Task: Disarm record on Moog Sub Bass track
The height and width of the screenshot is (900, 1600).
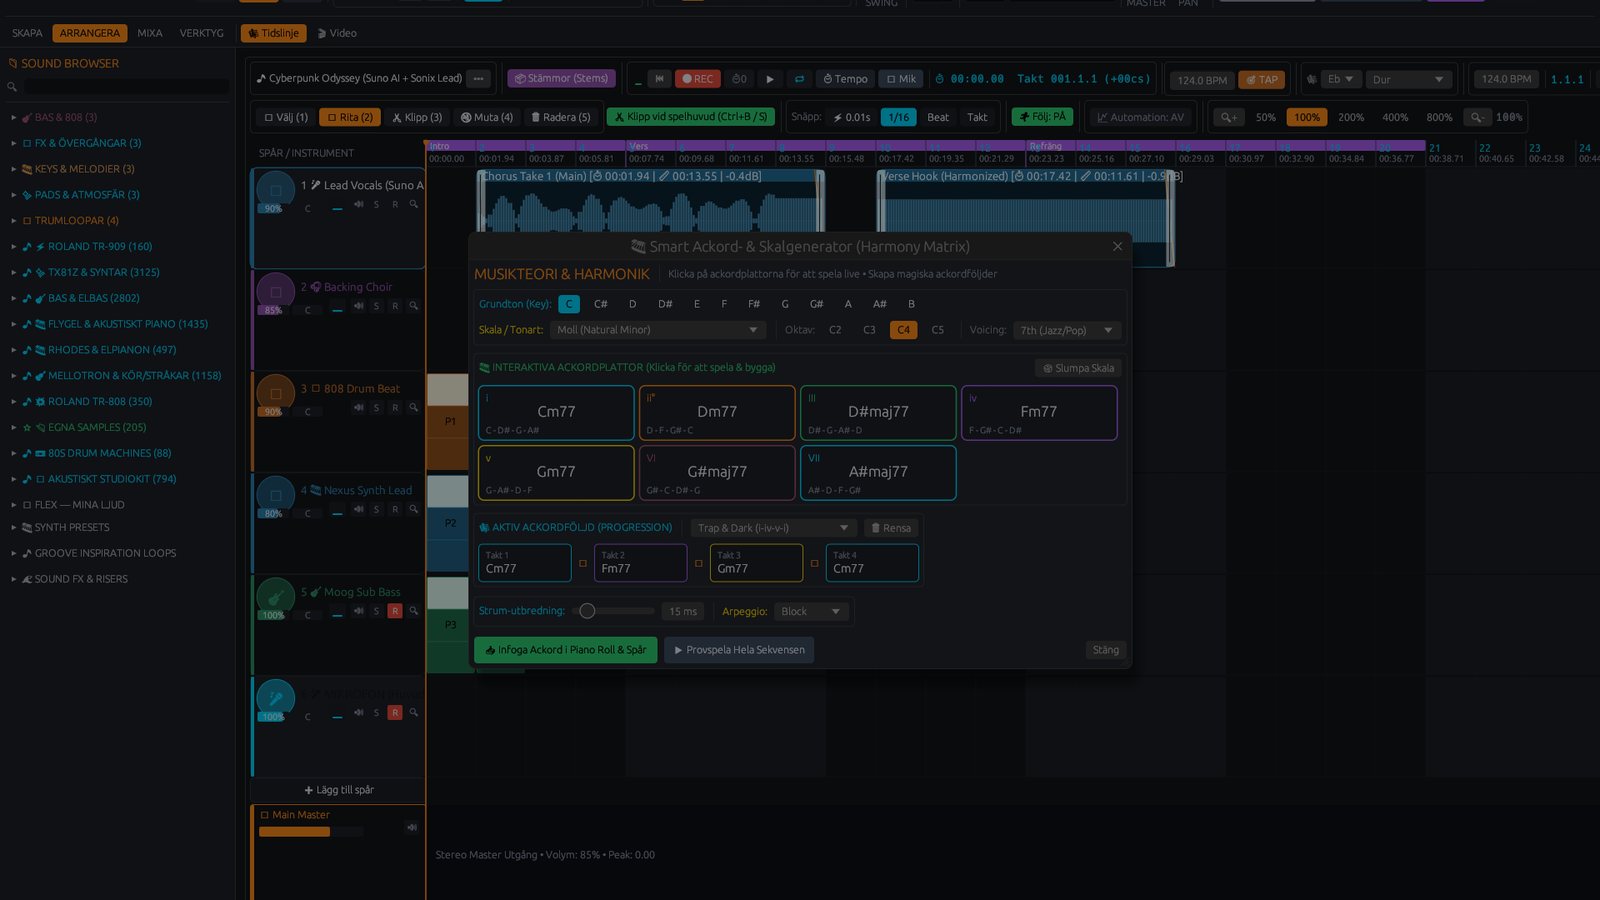Action: click(395, 611)
